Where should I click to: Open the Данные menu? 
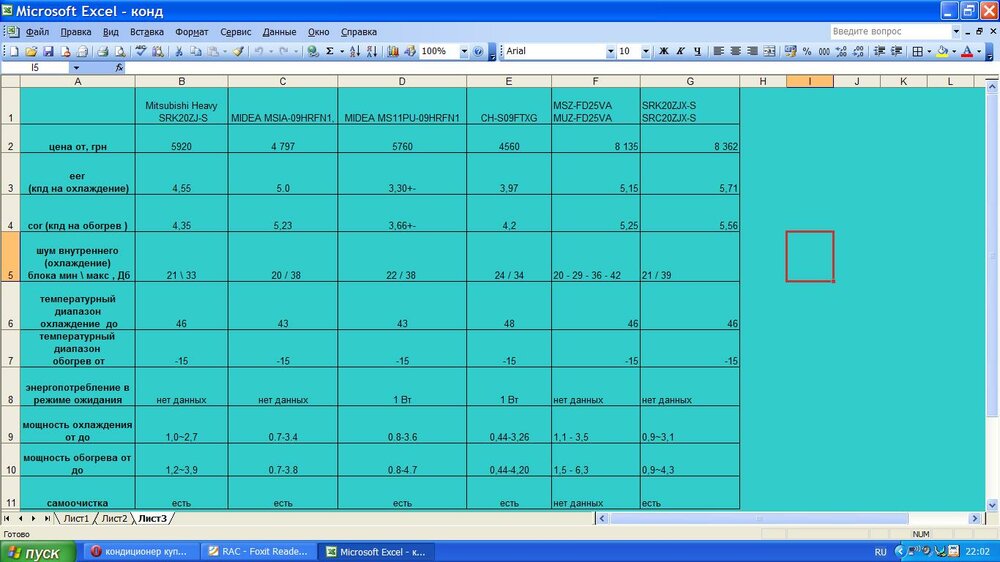point(279,32)
